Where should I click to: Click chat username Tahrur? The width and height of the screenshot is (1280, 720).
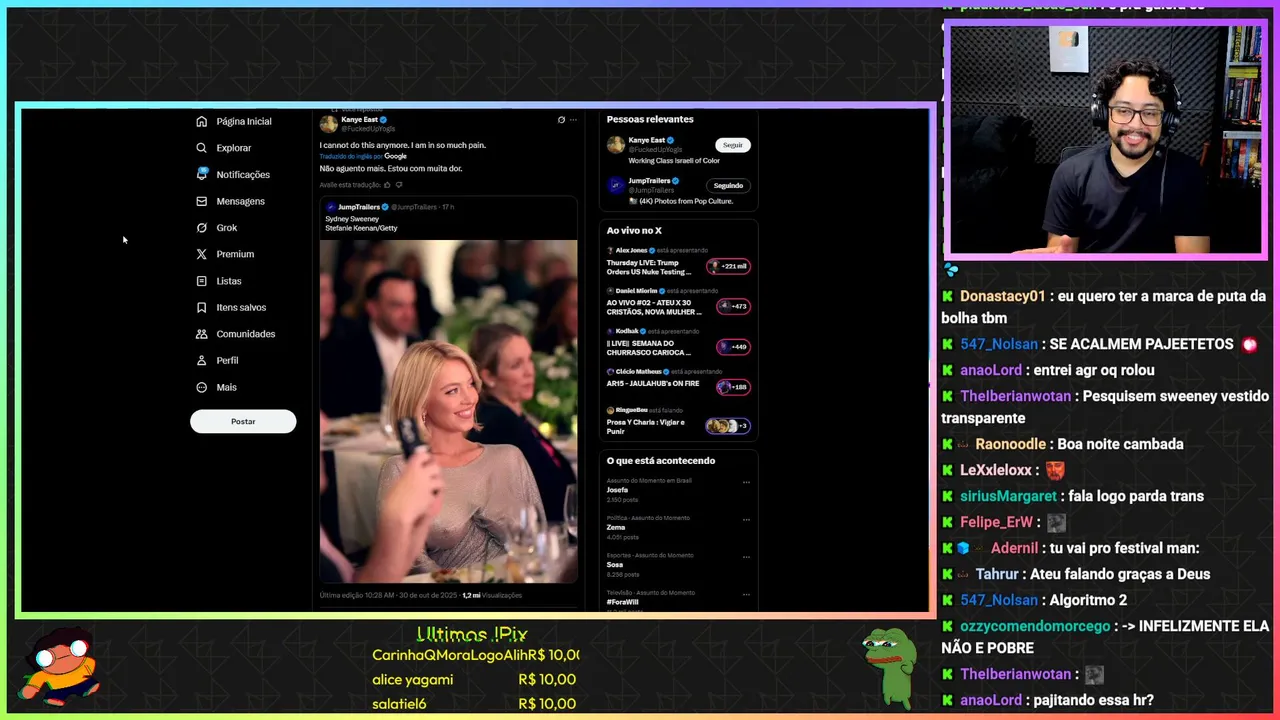(x=997, y=574)
